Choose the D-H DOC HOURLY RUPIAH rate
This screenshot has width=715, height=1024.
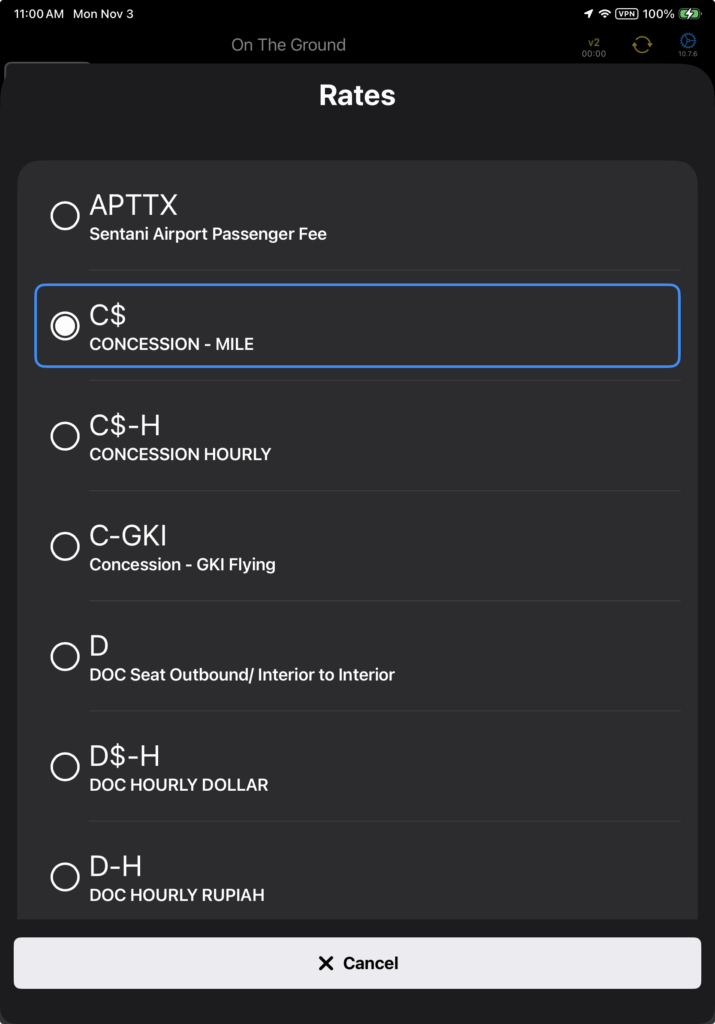65,877
